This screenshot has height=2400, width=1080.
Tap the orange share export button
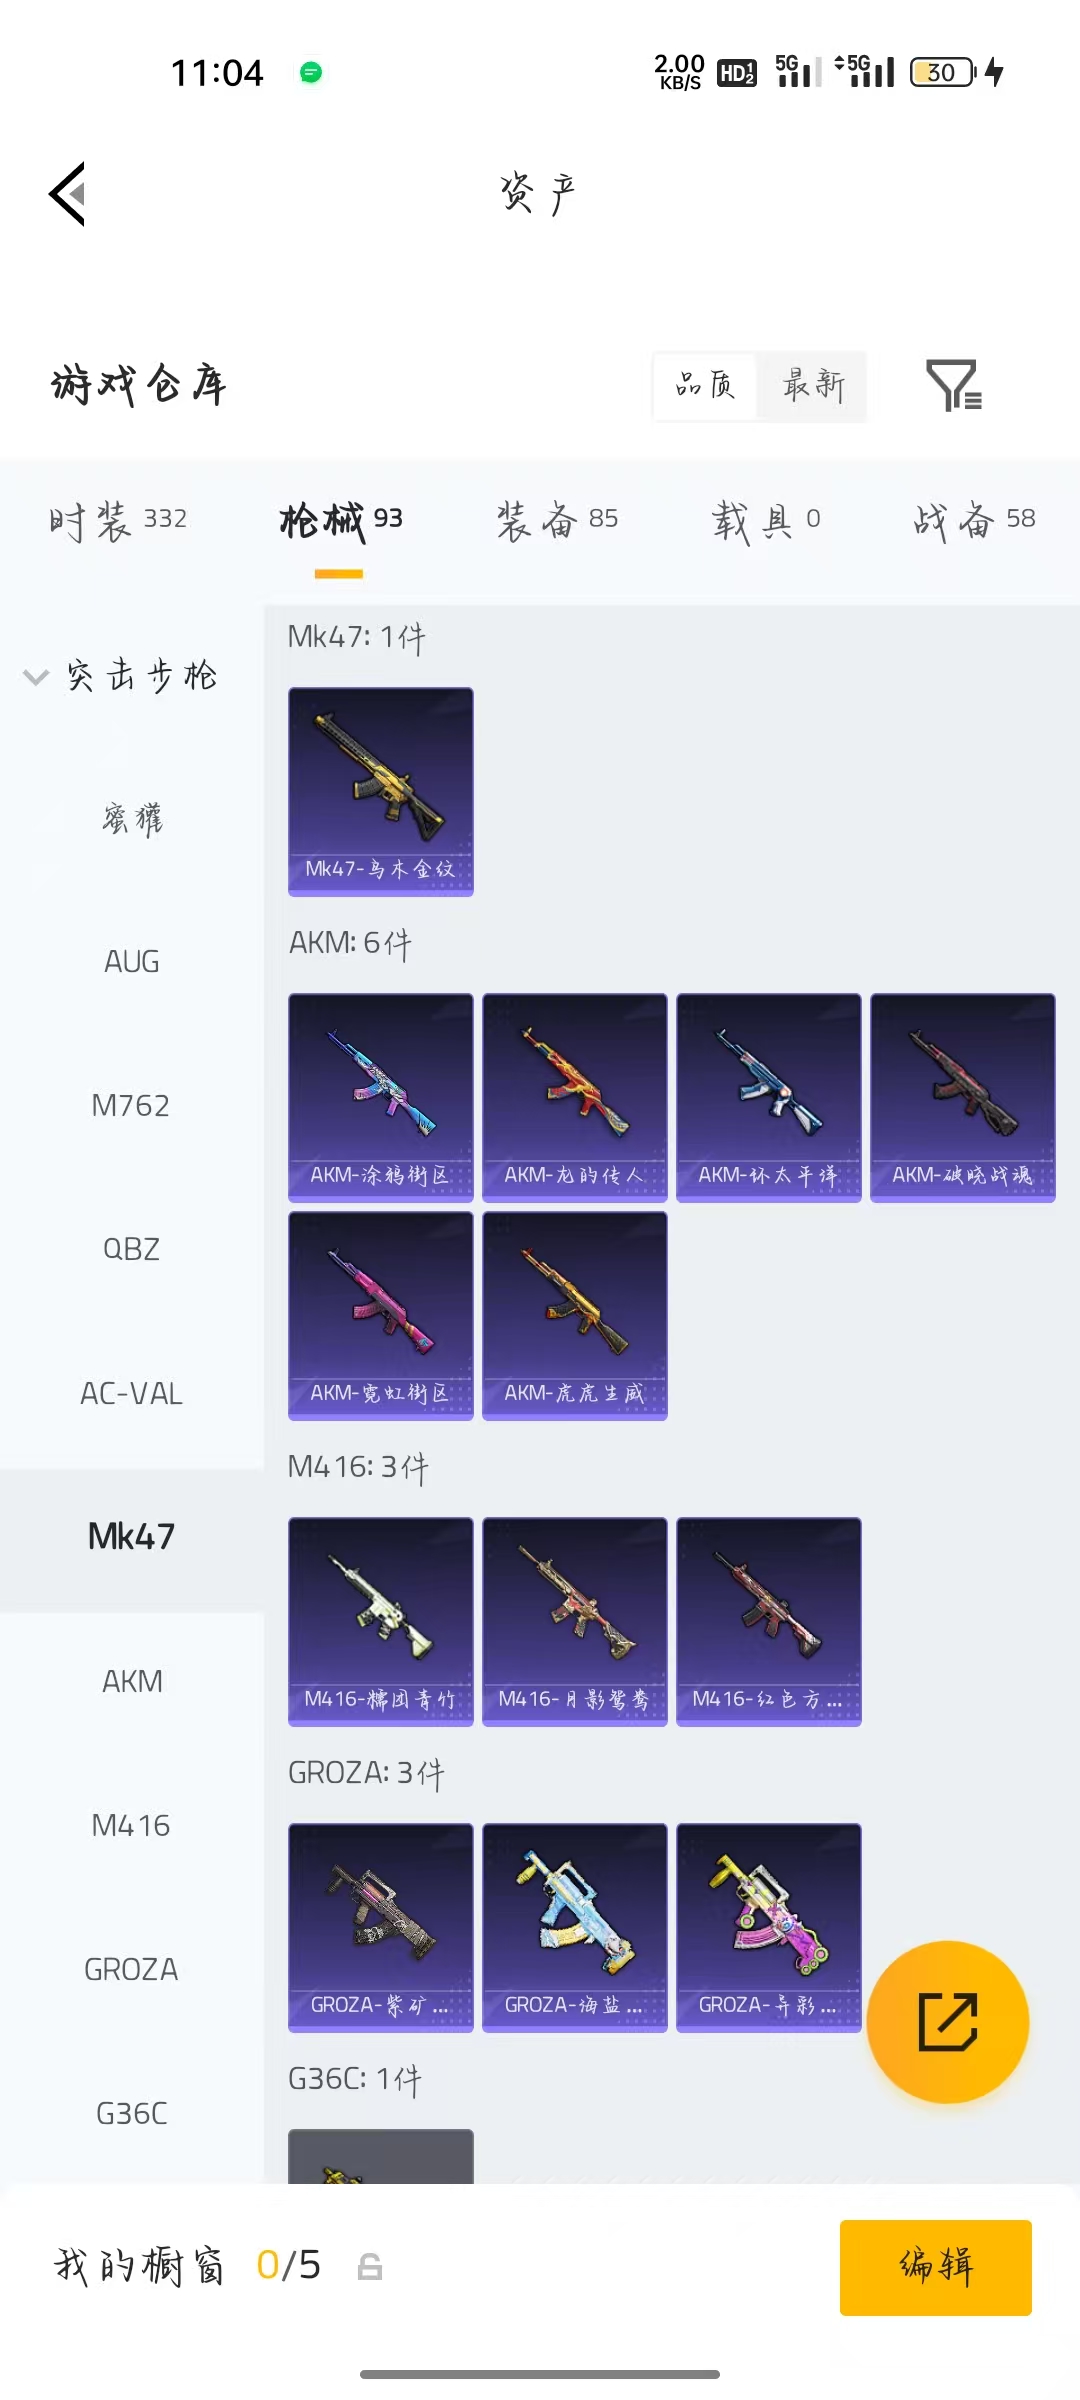948,2022
